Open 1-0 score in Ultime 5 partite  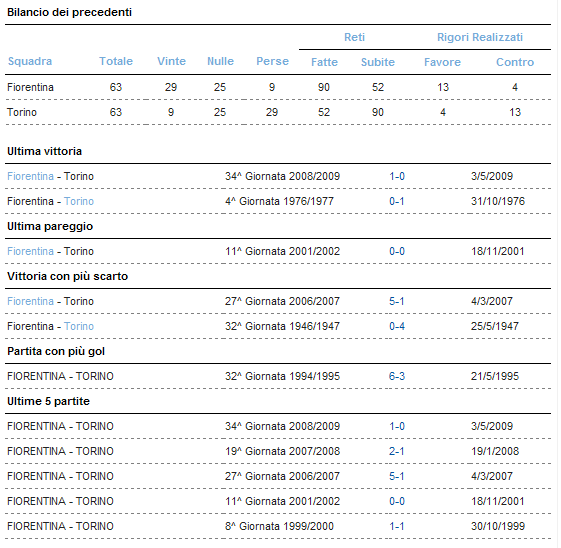tap(397, 426)
